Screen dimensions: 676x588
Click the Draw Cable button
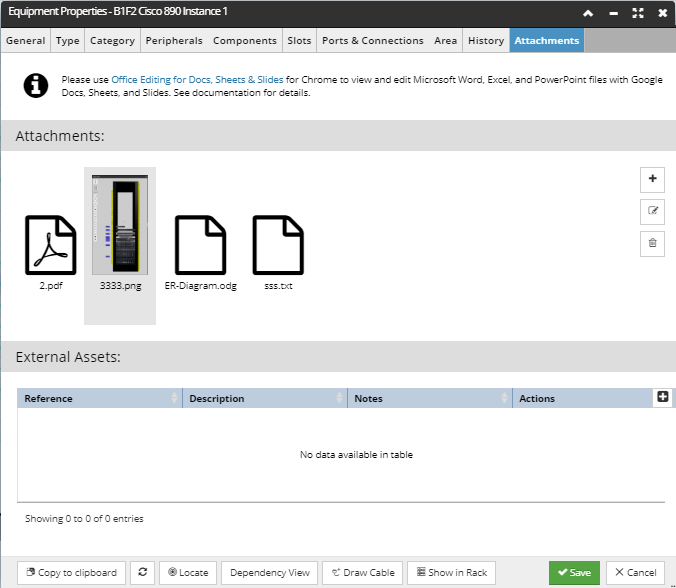coord(363,572)
